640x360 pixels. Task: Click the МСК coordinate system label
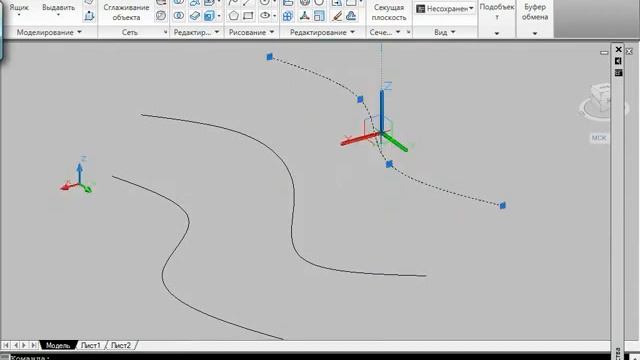[x=599, y=138]
